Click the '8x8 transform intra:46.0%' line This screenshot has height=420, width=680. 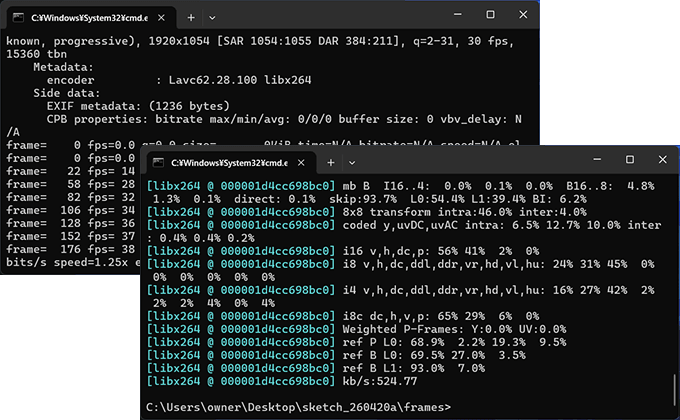(366, 212)
